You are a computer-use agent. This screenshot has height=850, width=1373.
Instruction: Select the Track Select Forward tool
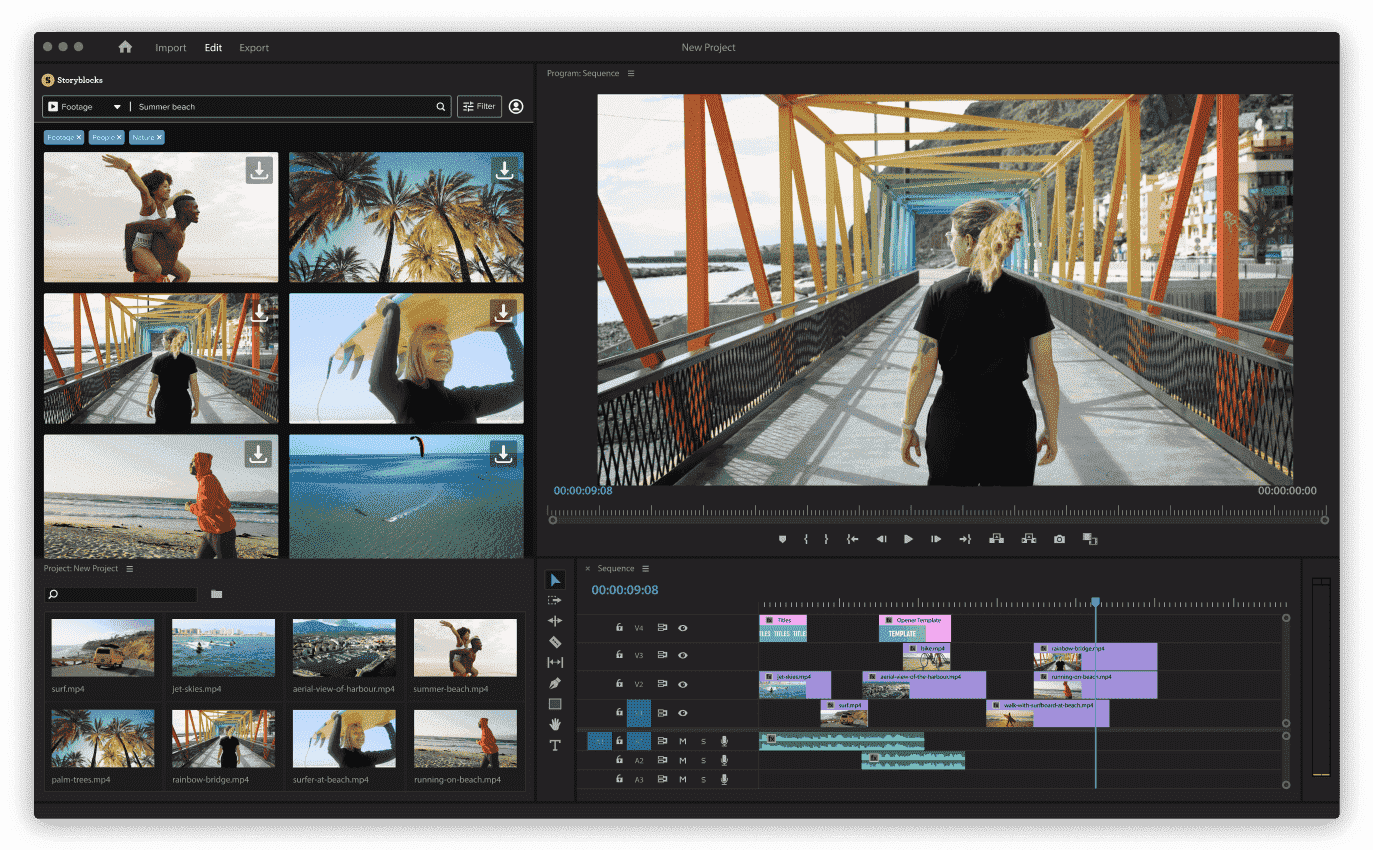[556, 600]
